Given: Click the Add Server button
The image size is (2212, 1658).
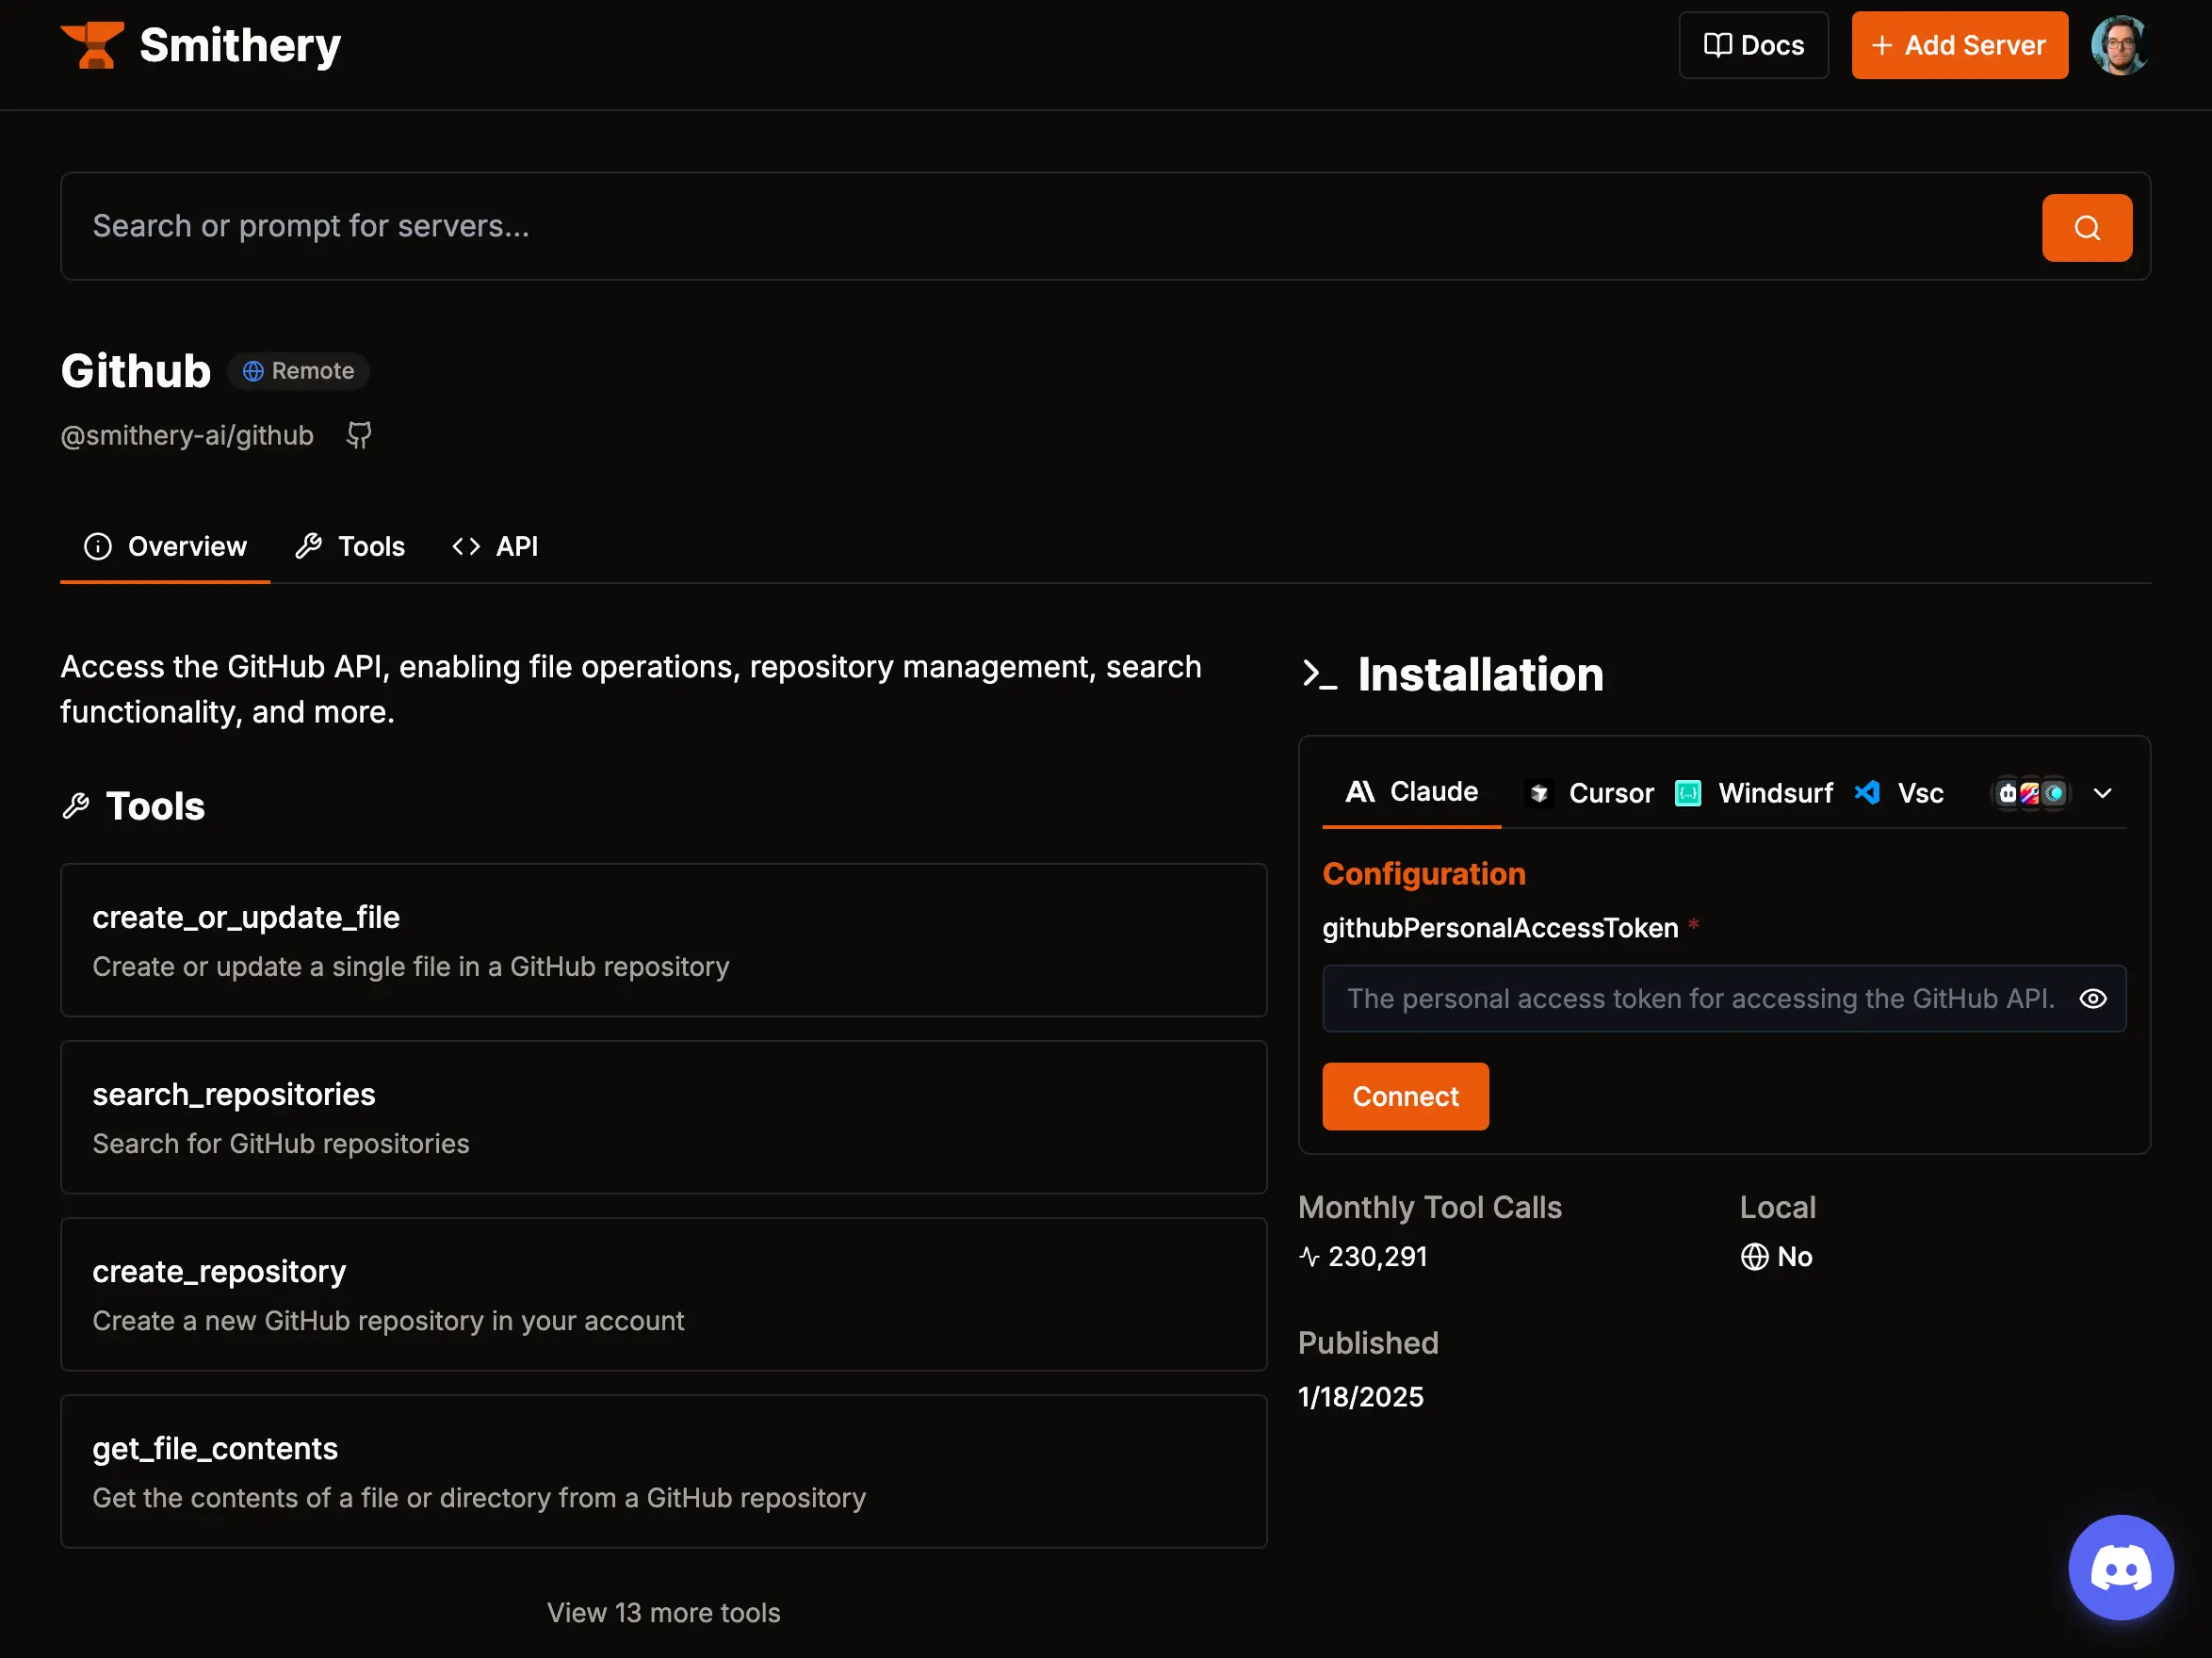Looking at the screenshot, I should (1959, 45).
